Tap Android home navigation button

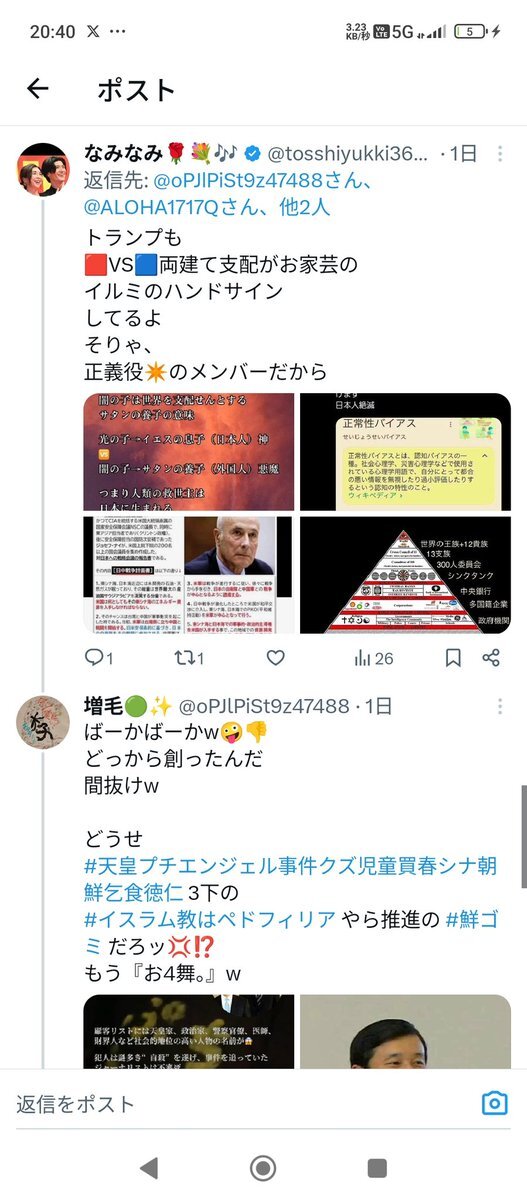coord(263,1167)
